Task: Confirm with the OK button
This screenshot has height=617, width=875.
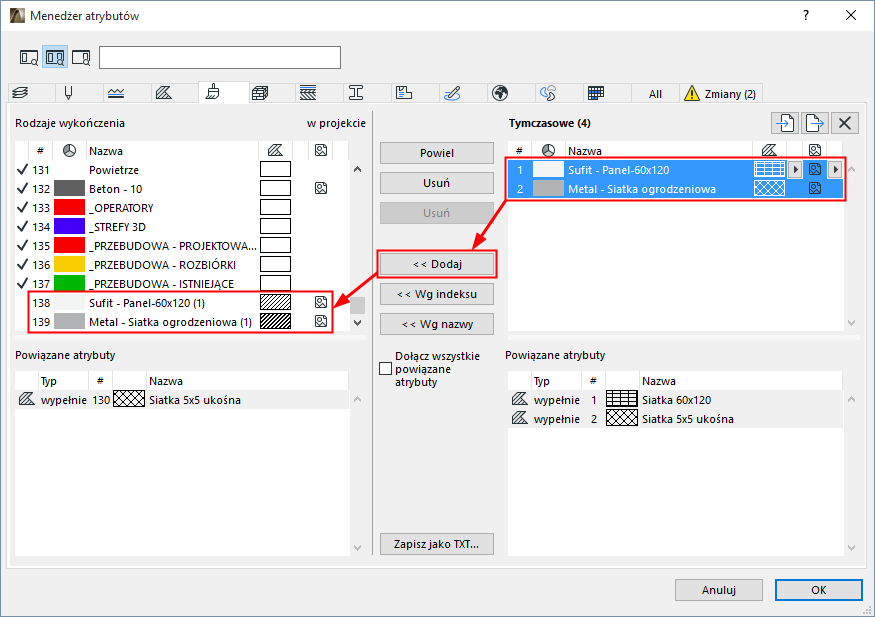Action: tap(819, 590)
